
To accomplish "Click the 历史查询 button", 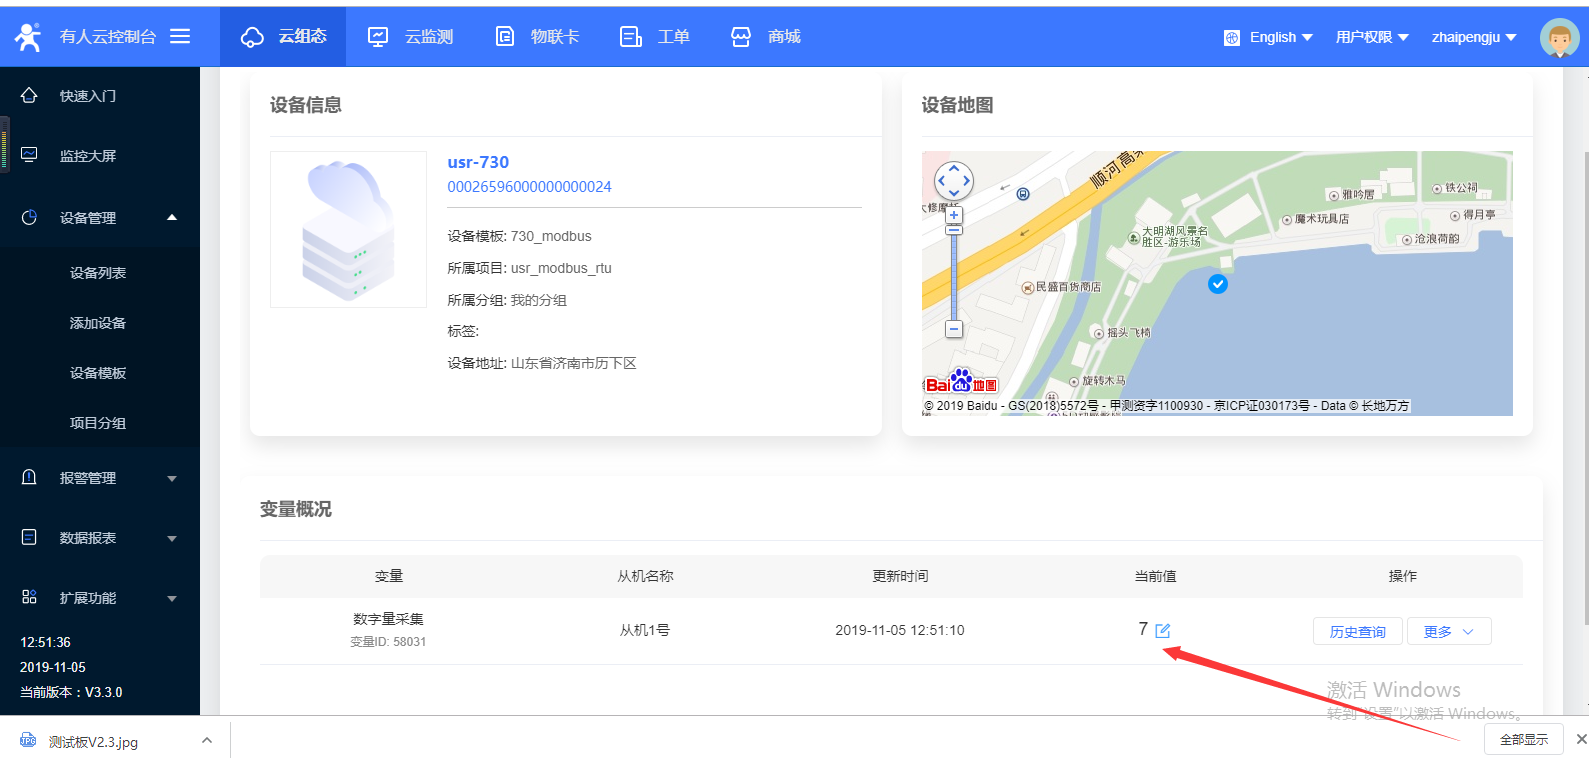I will [1357, 631].
